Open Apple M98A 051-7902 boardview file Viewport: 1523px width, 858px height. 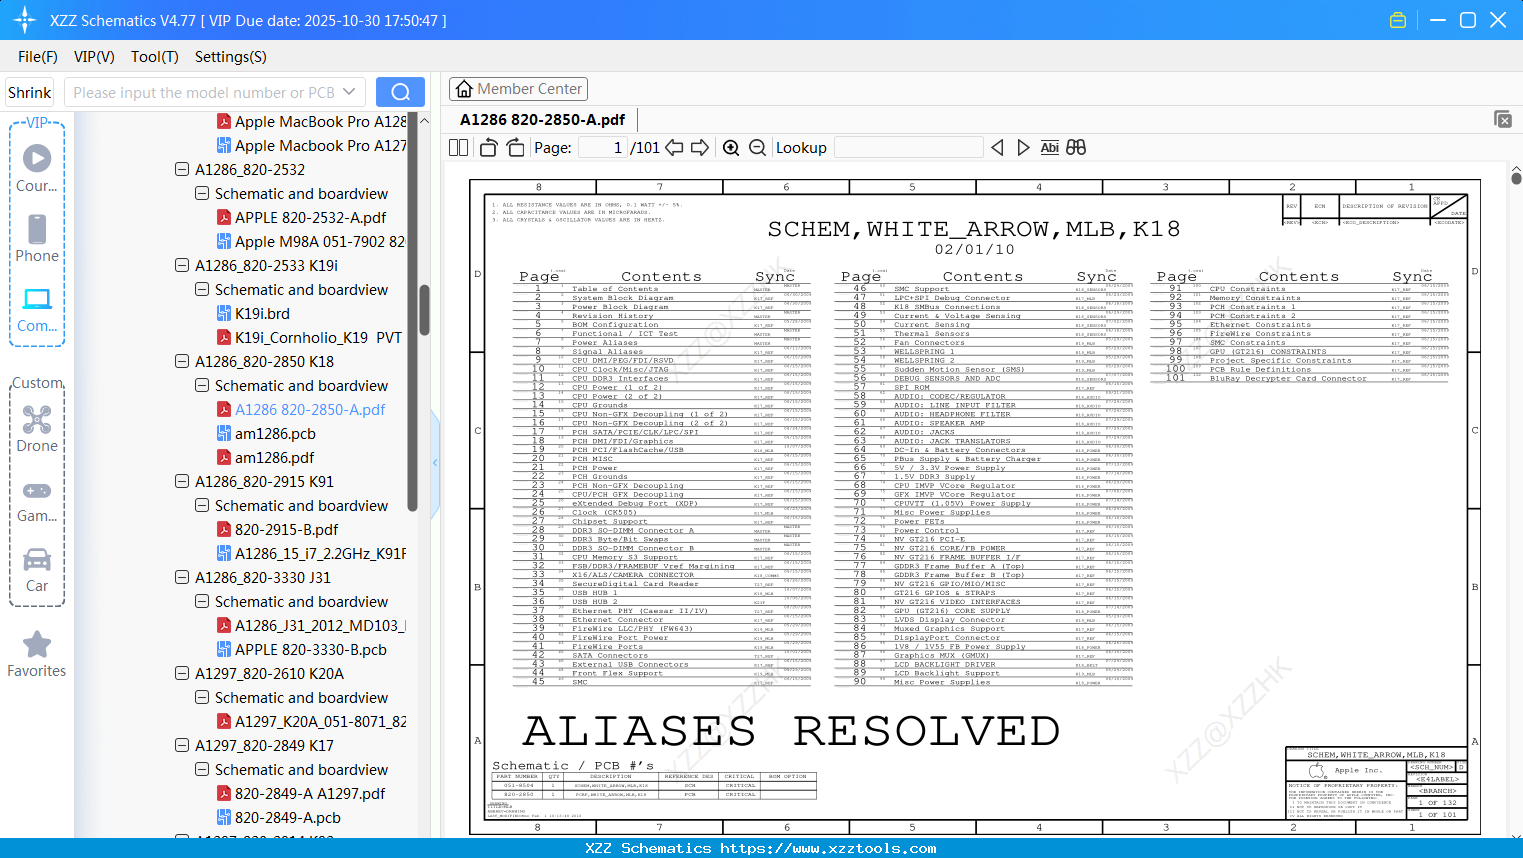pos(311,241)
